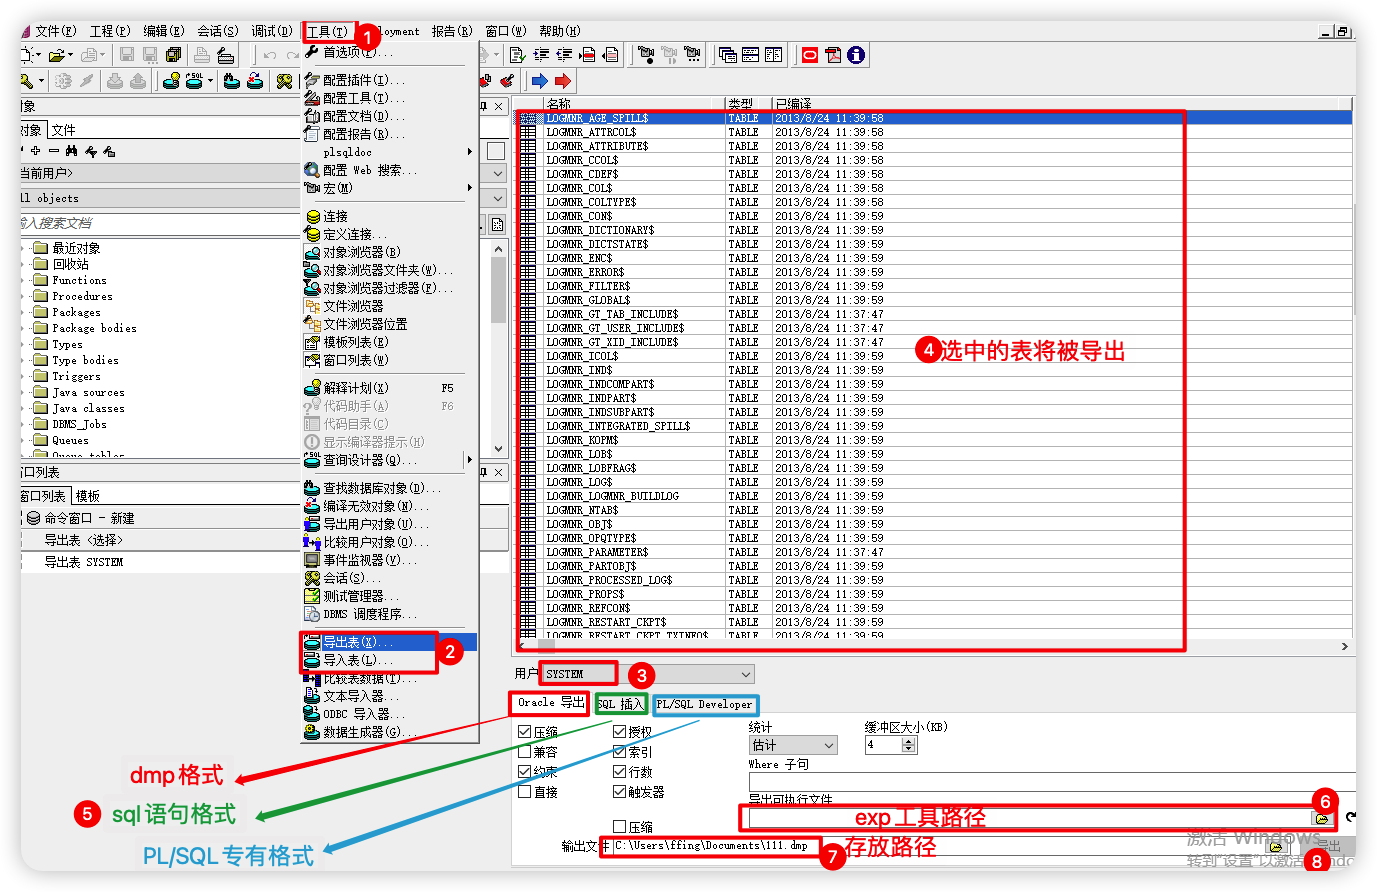Click the red Oracle icon in toolbar
This screenshot has width=1377, height=892.
point(810,55)
